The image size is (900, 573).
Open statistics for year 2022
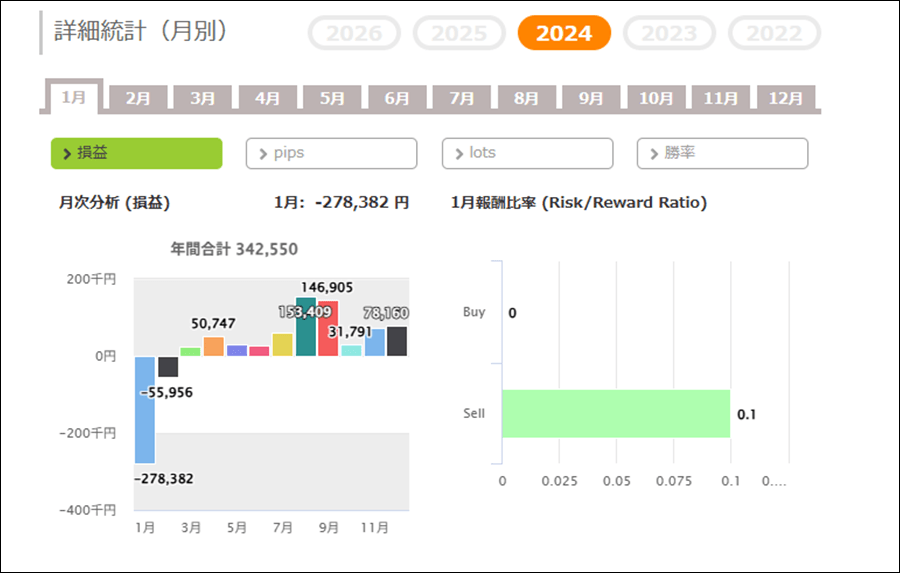774,33
